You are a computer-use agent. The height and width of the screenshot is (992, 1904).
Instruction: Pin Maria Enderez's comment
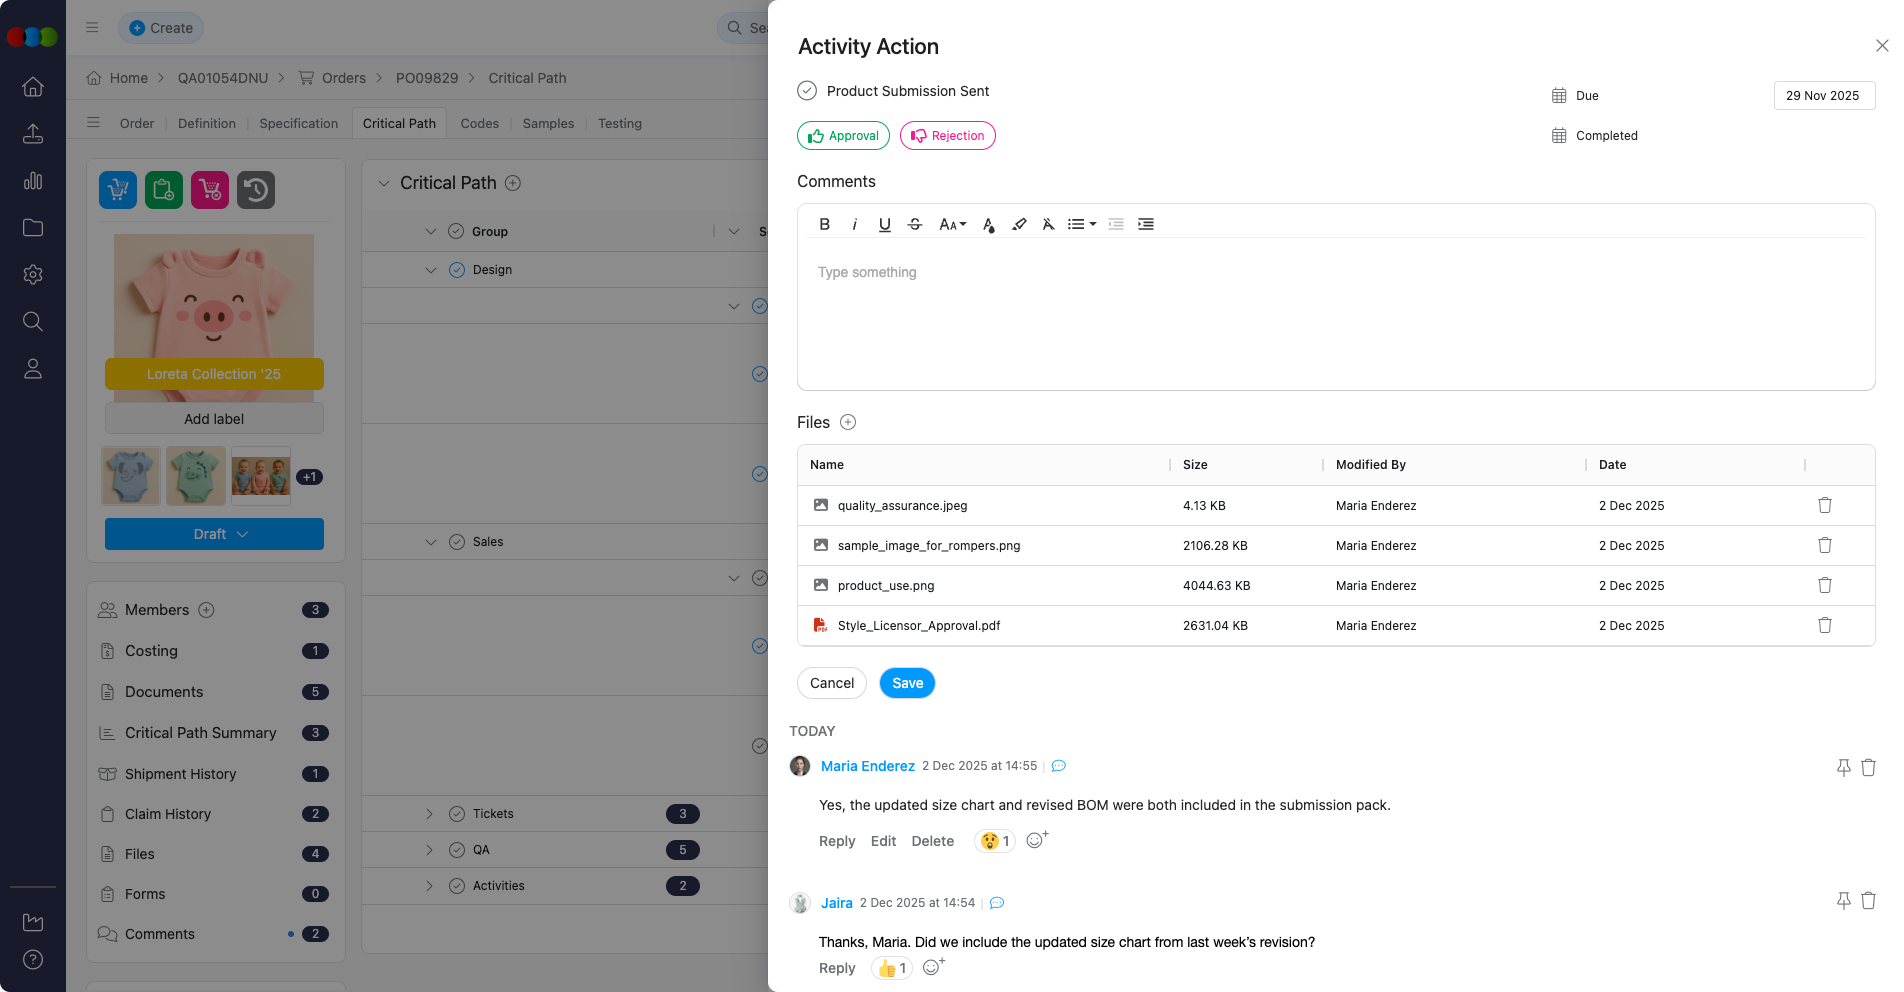coord(1843,767)
